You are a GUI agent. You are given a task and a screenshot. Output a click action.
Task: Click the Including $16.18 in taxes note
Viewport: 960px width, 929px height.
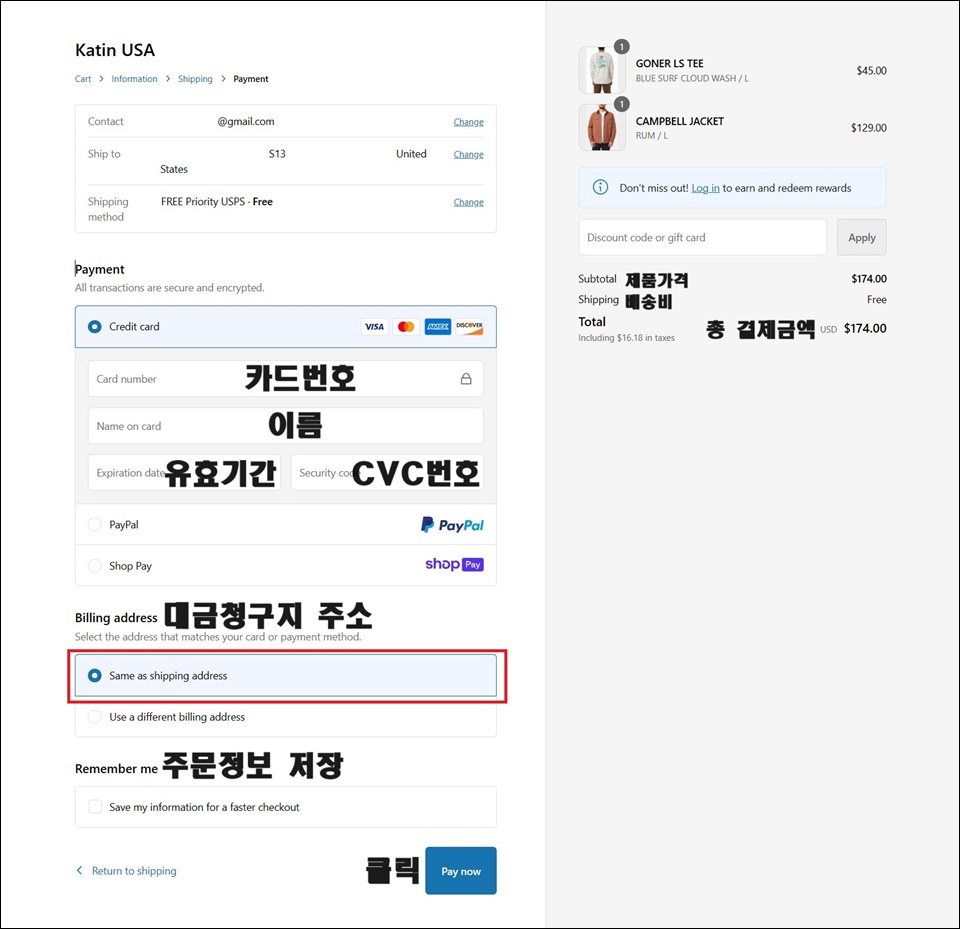pos(626,337)
